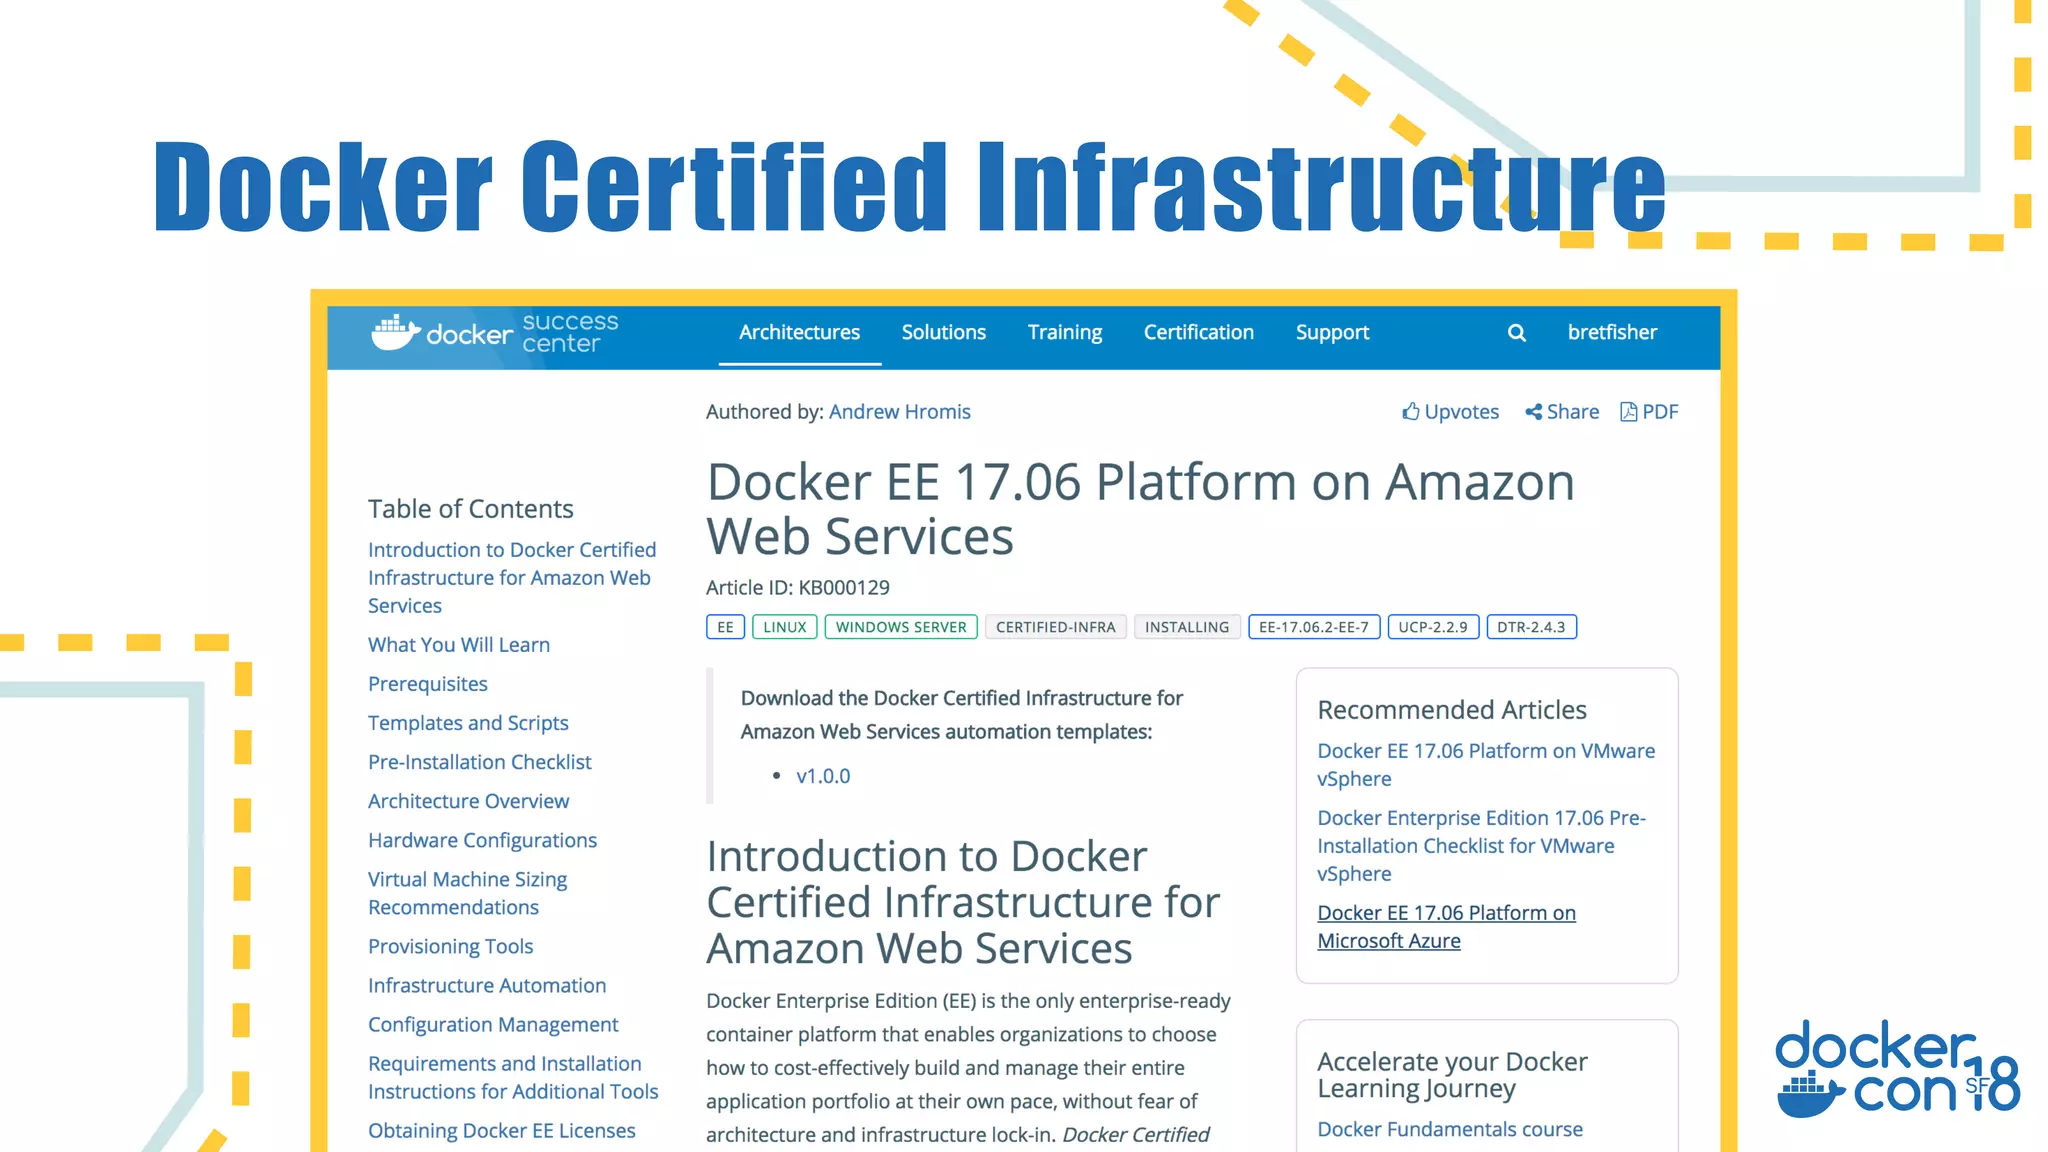2048x1152 pixels.
Task: Click Accelerate your Docker Learning Journey heading
Action: tap(1452, 1075)
